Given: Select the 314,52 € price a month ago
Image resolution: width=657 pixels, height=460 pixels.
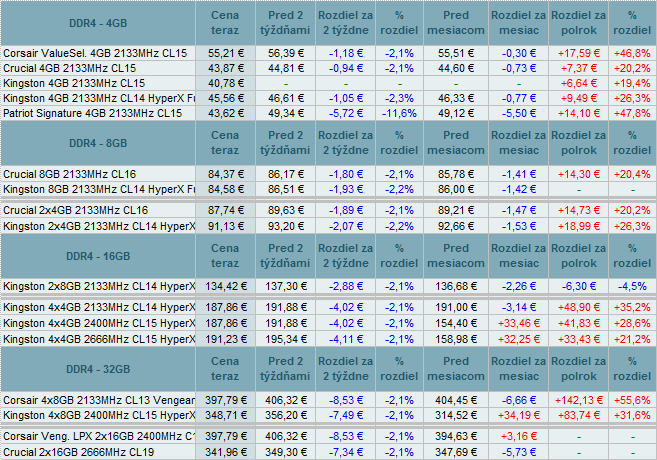Looking at the screenshot, I should pyautogui.click(x=456, y=416).
